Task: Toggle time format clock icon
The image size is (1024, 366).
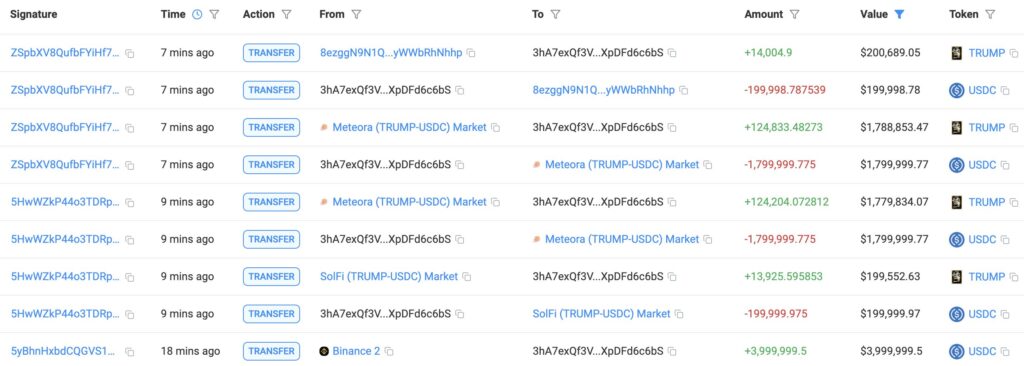Action: coord(197,14)
